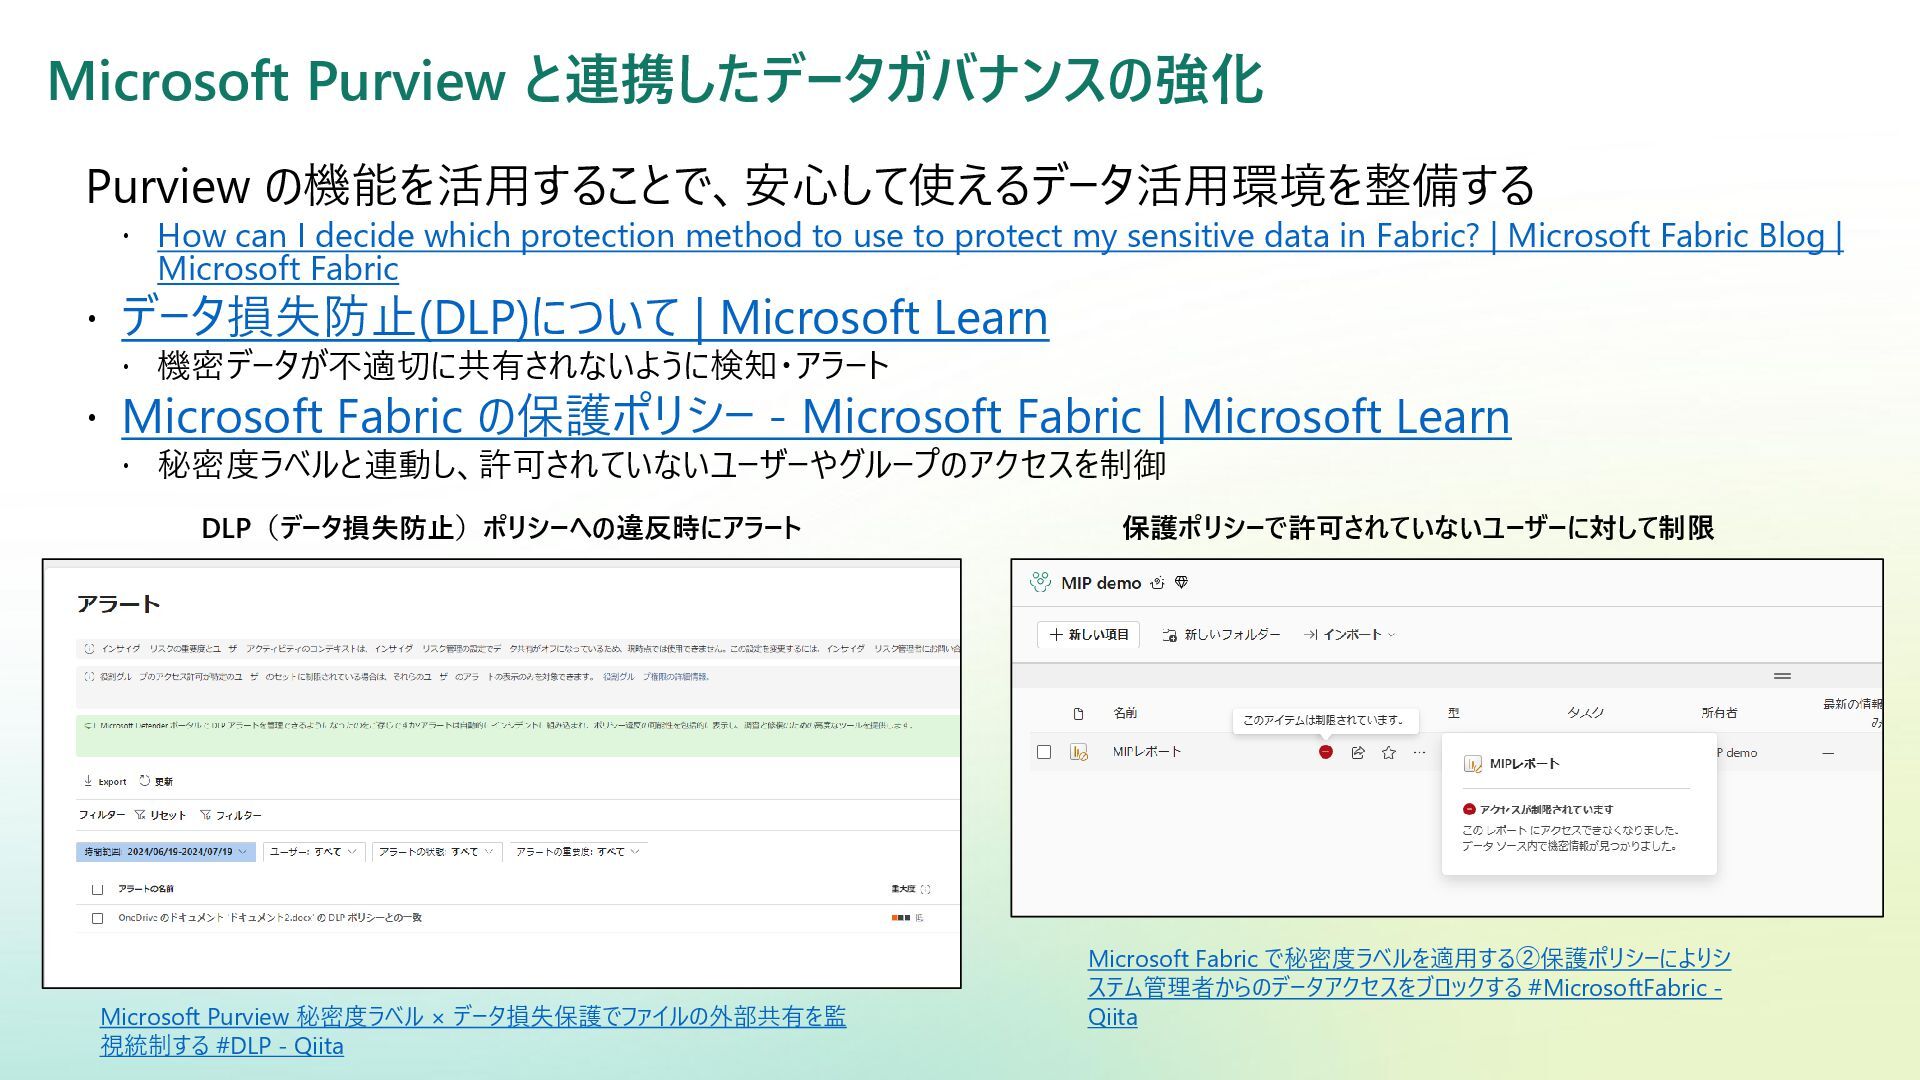Click the リセット filter reset icon
The width and height of the screenshot is (1920, 1080).
tap(141, 815)
